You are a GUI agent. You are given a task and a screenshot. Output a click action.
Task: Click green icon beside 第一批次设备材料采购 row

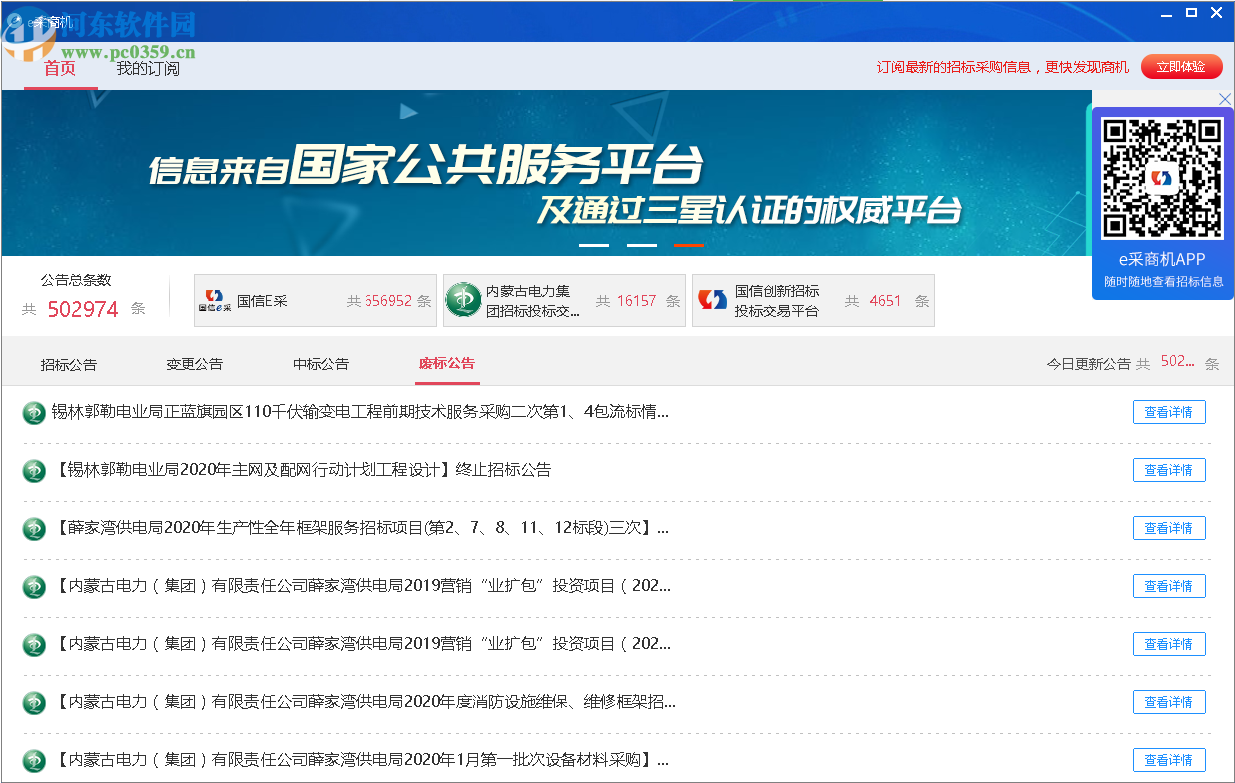click(34, 761)
